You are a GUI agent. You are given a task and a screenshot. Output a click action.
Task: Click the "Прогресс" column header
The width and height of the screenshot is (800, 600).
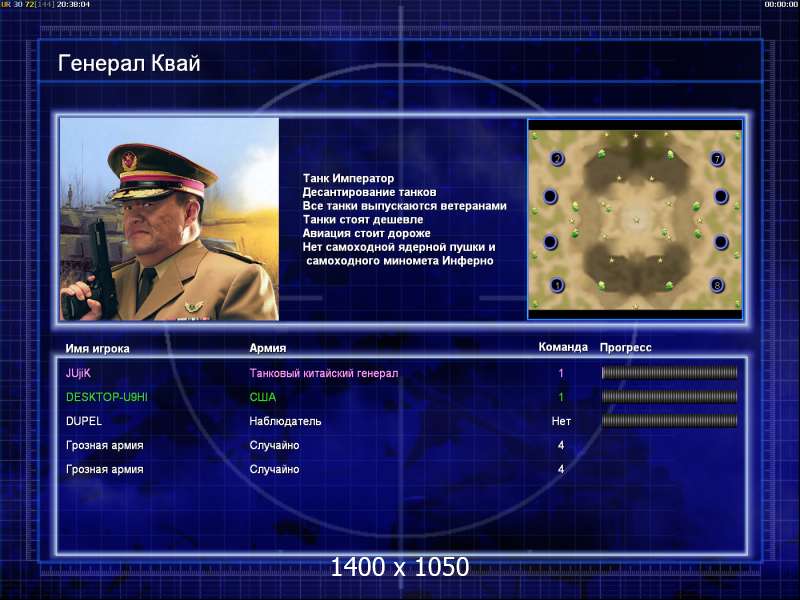626,347
